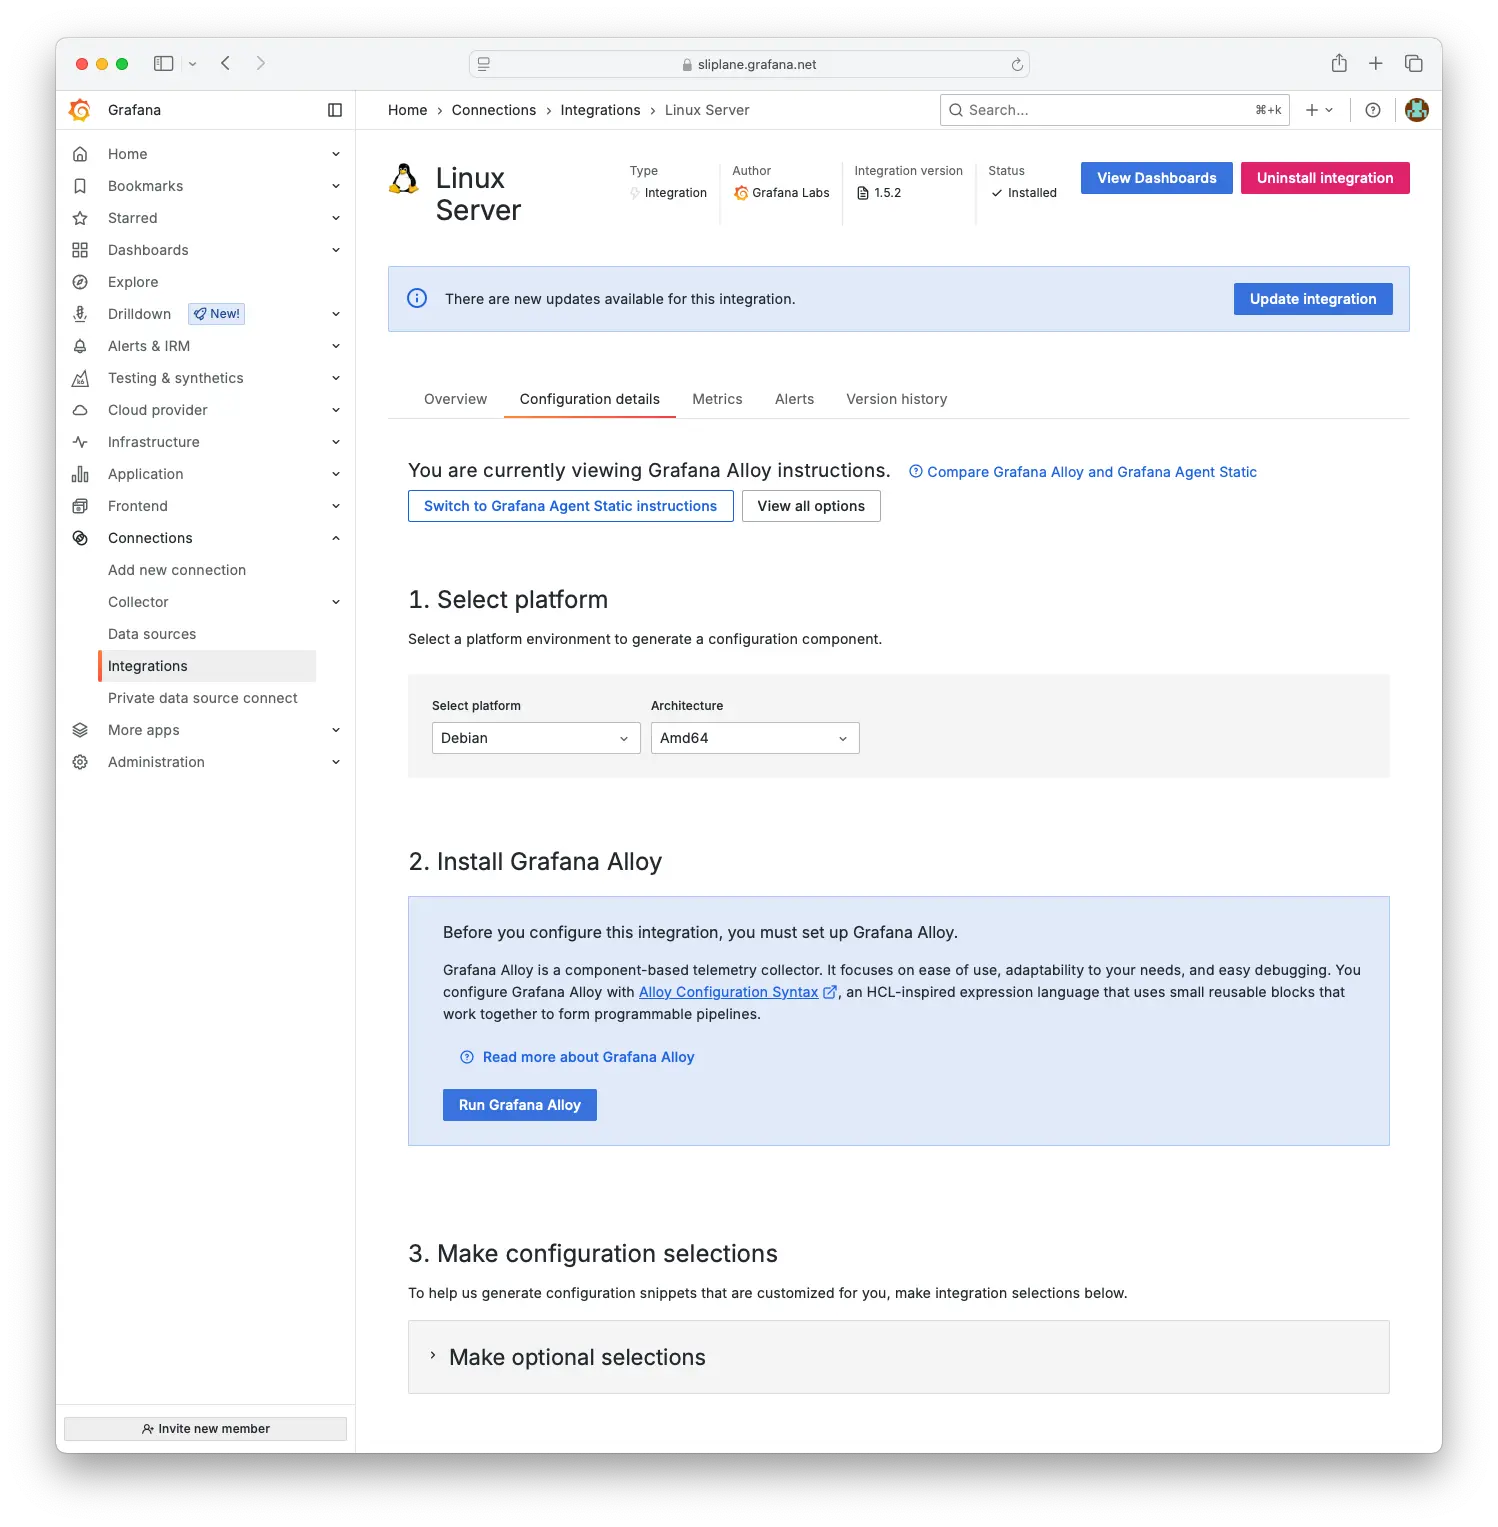Click the Update integration button
This screenshot has height=1527, width=1498.
coord(1312,299)
